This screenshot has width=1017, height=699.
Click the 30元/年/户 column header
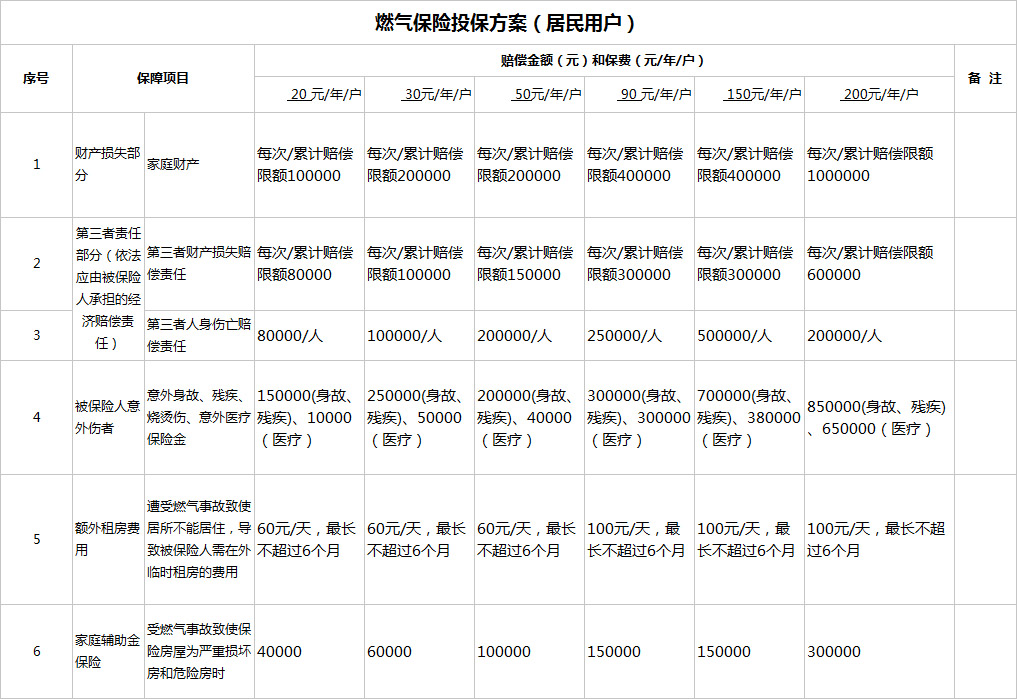coord(420,95)
